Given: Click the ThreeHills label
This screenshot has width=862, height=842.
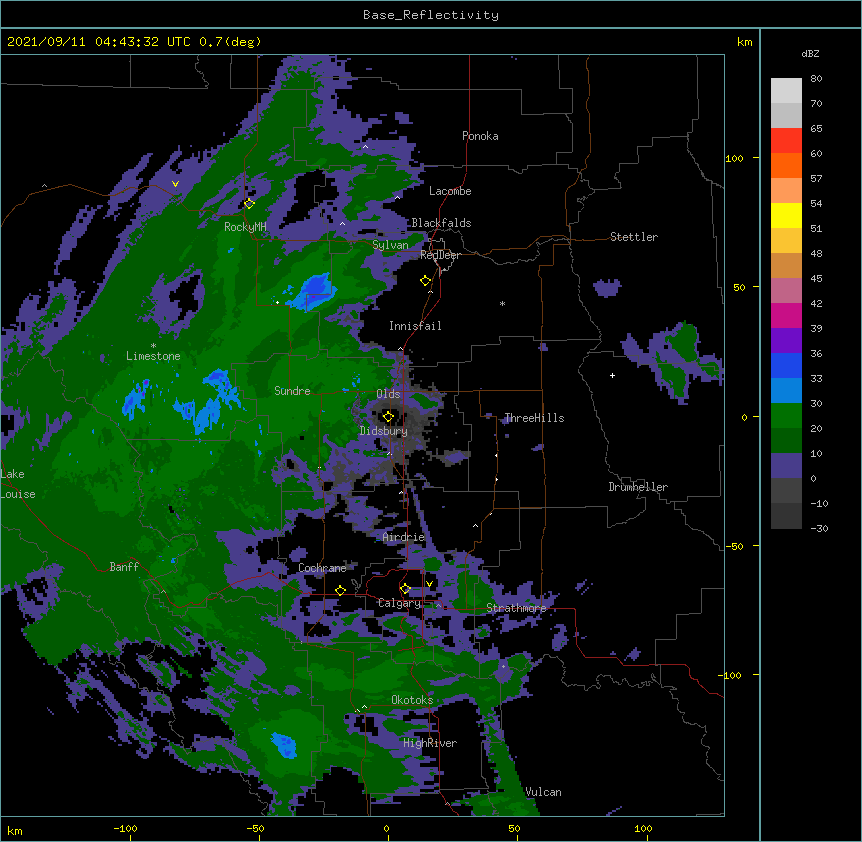Looking at the screenshot, I should click(534, 418).
